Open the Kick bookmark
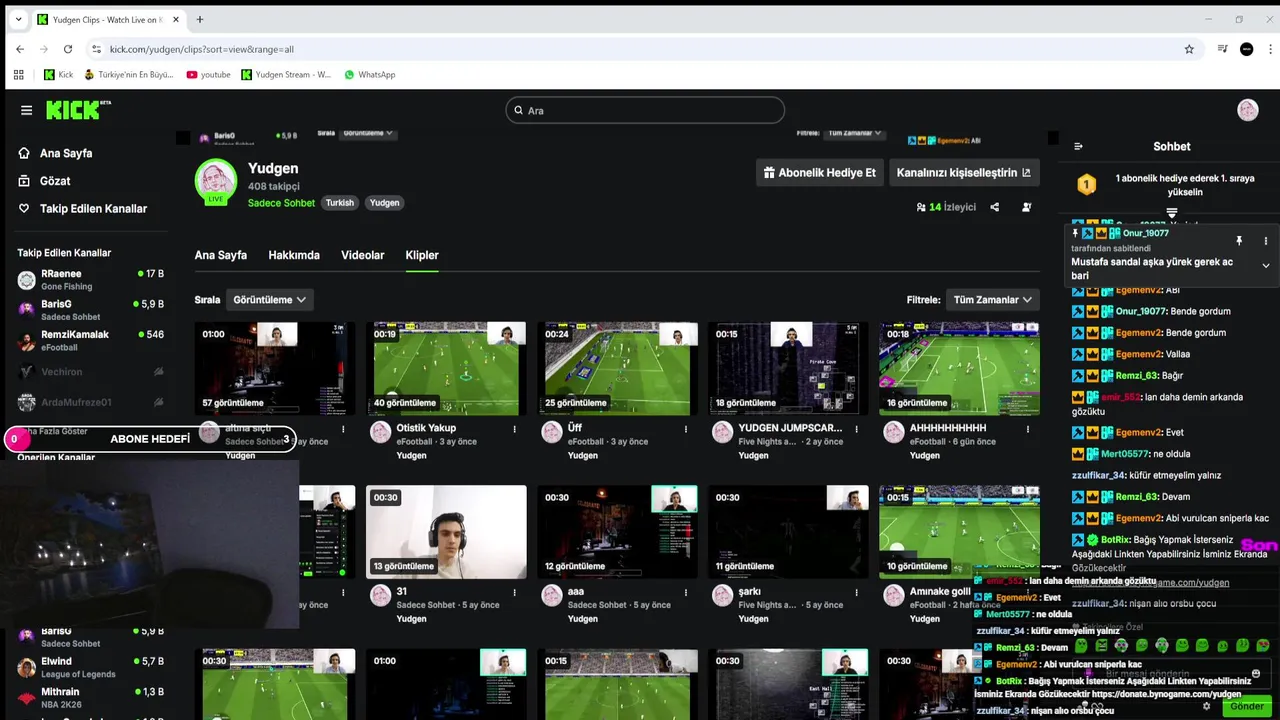The height and width of the screenshot is (720, 1280). [58, 74]
